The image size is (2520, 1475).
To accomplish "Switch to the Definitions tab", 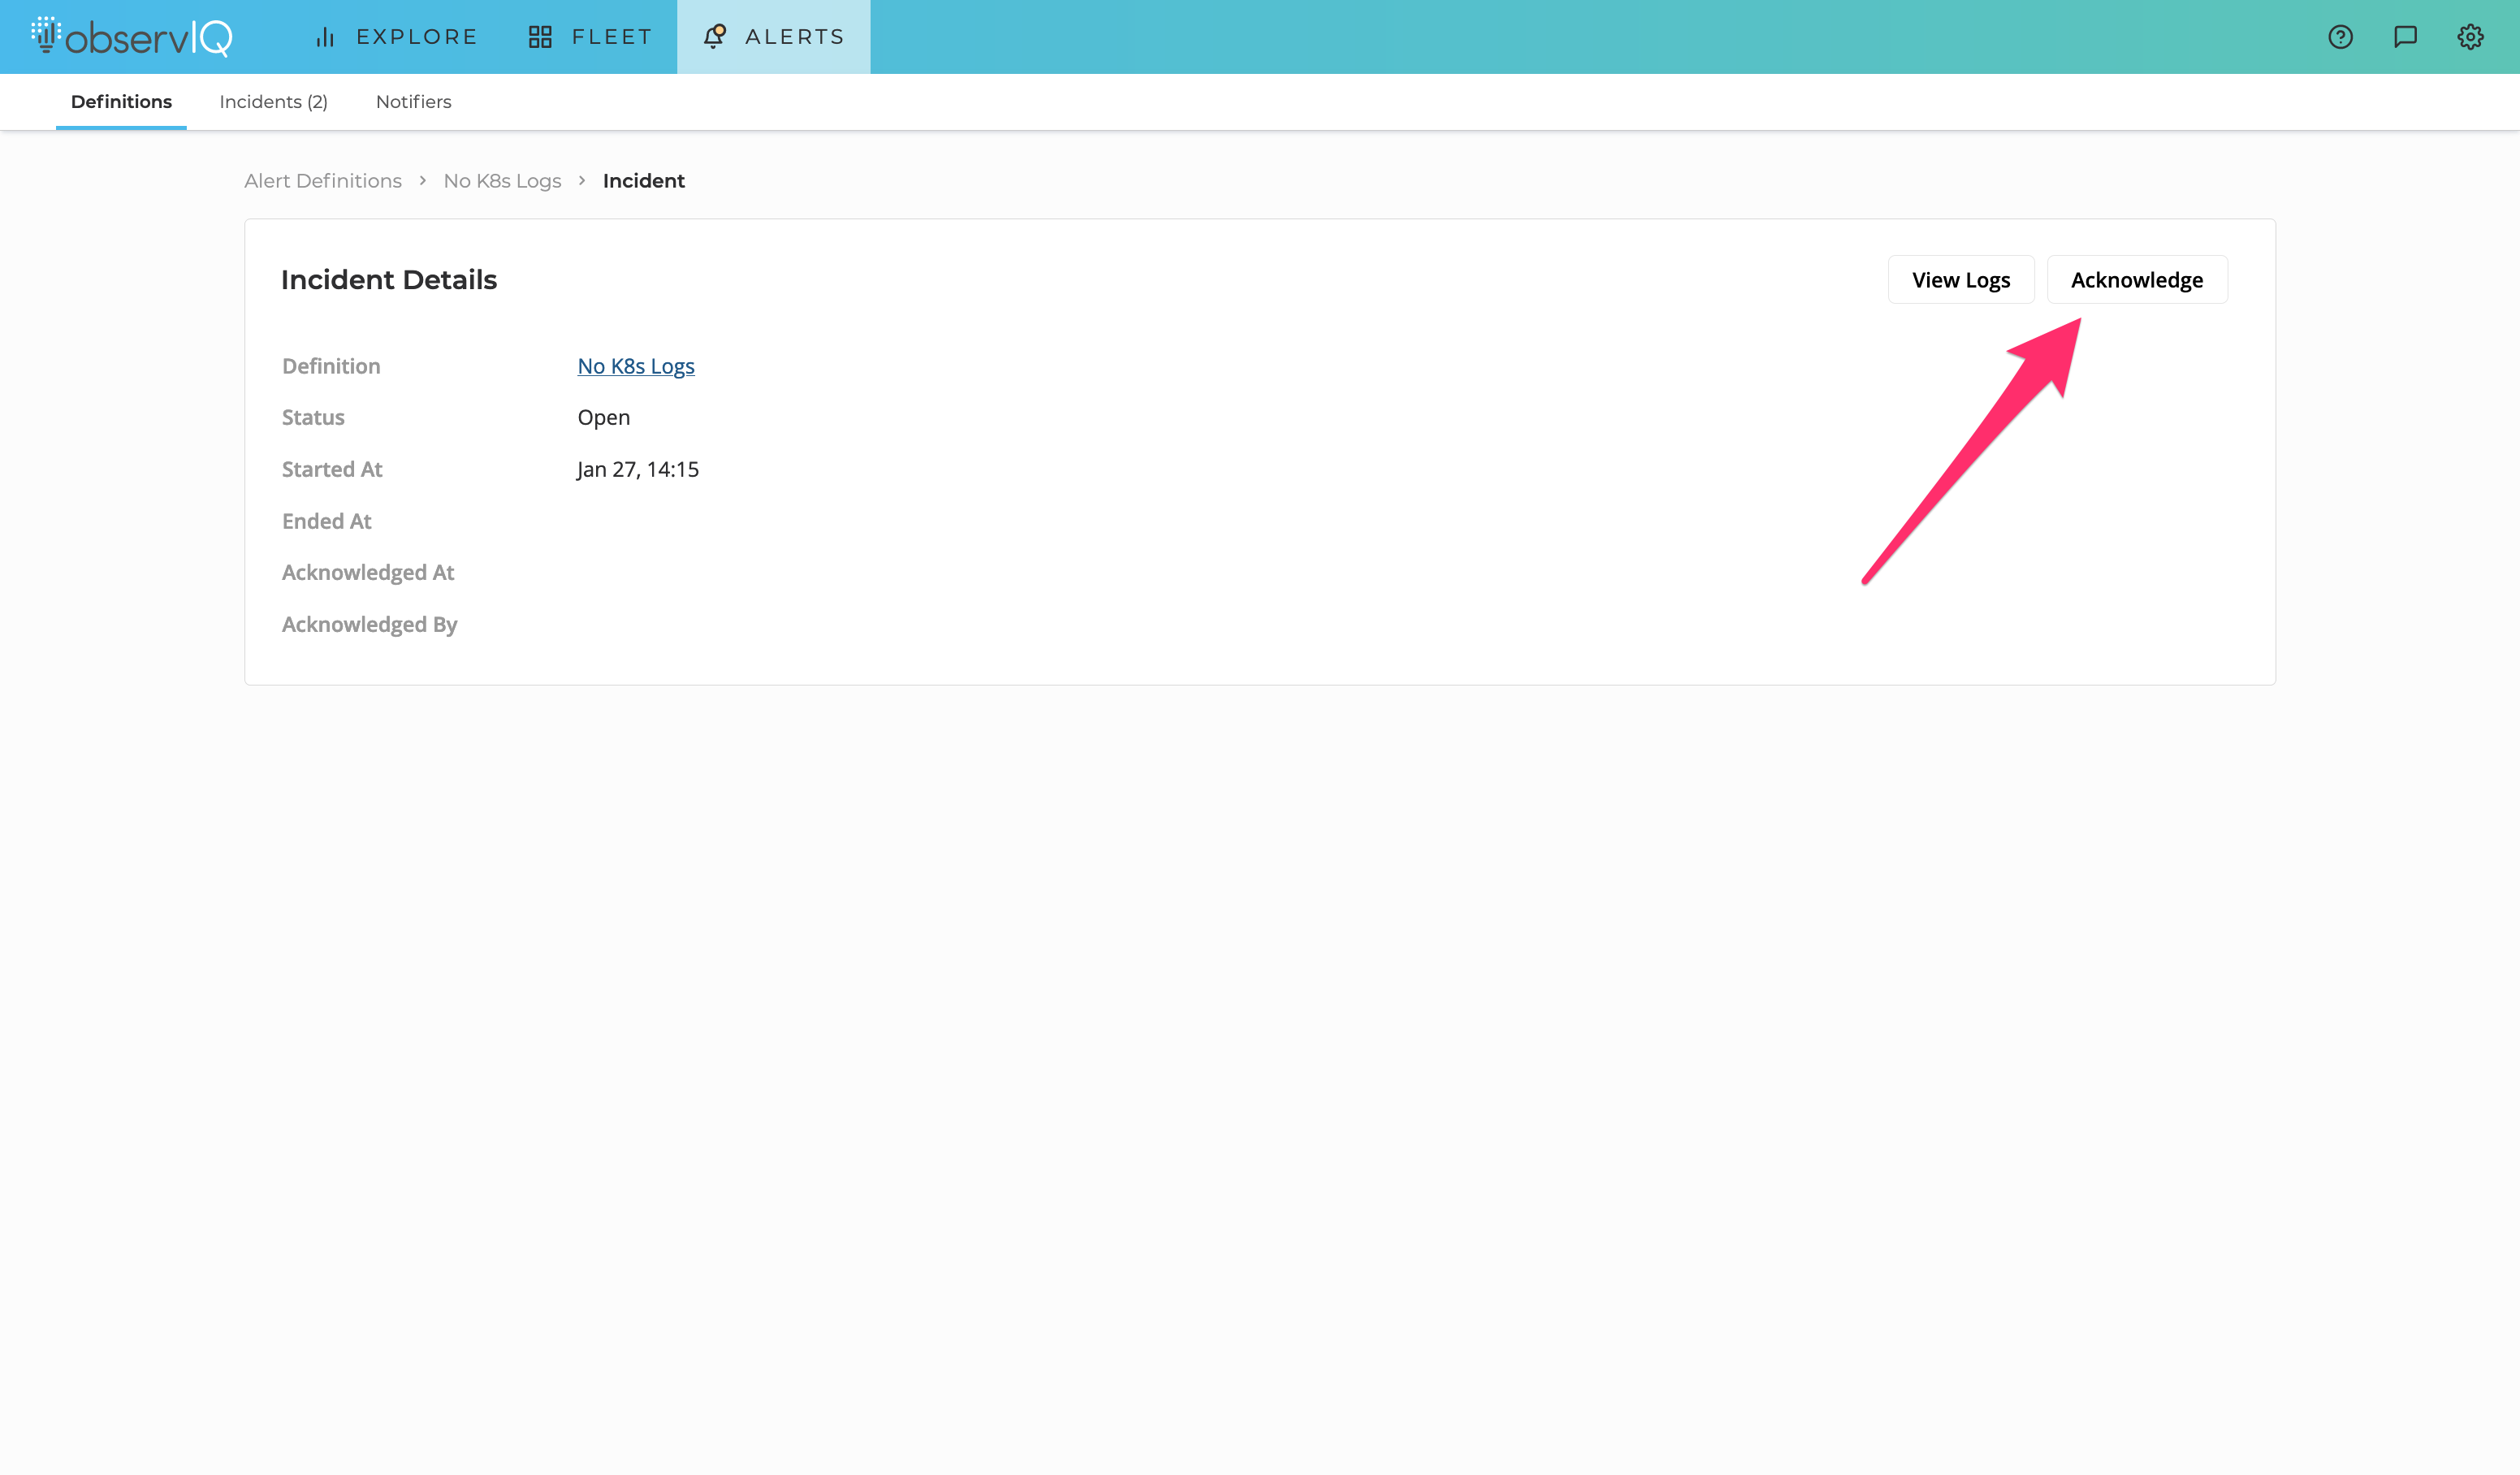I will (x=121, y=102).
